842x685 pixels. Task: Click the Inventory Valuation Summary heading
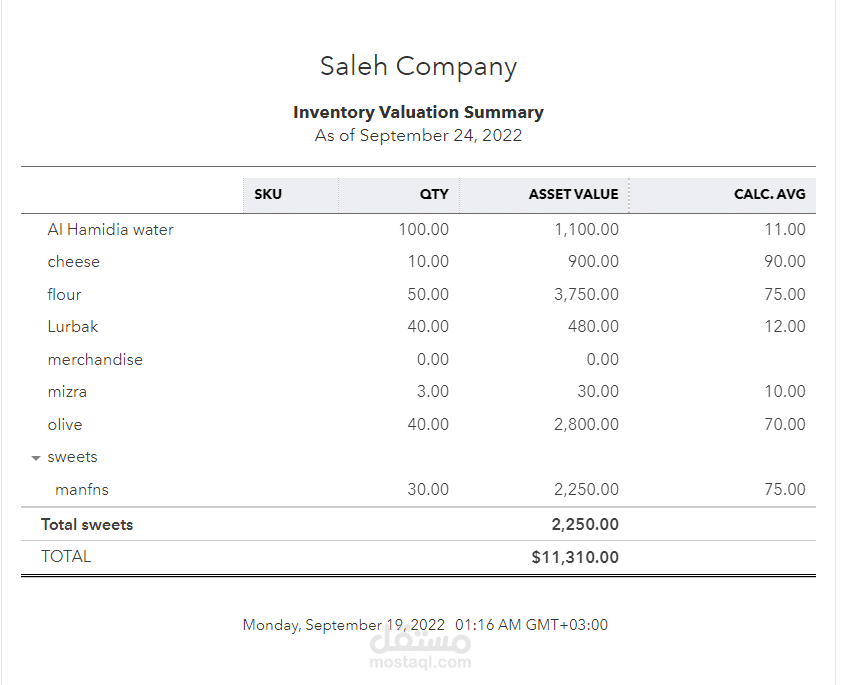[418, 113]
